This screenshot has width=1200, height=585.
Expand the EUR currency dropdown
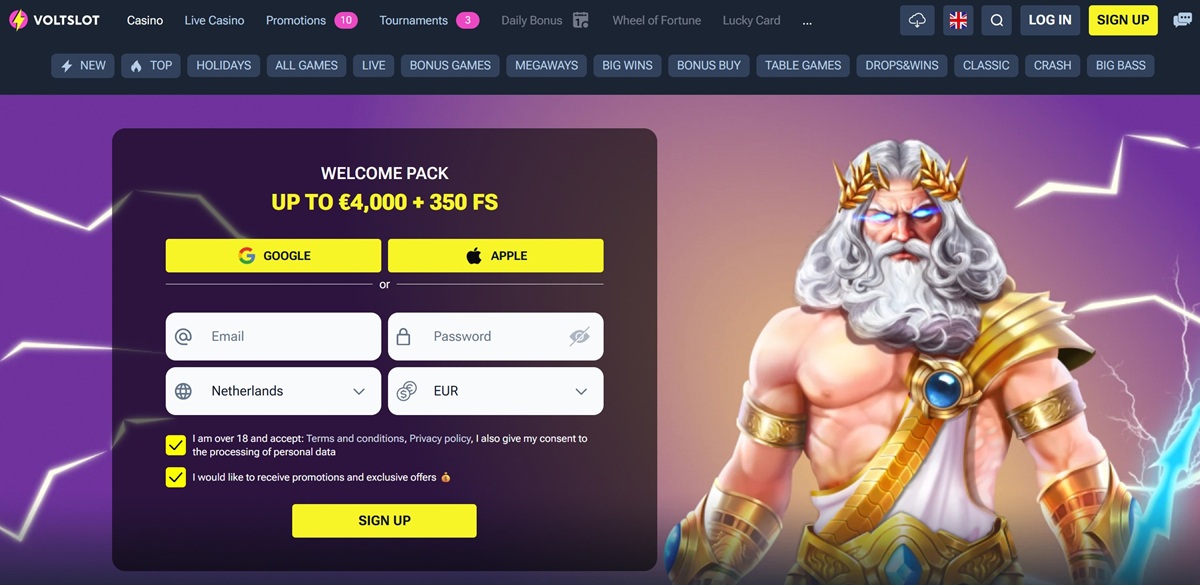[x=496, y=391]
